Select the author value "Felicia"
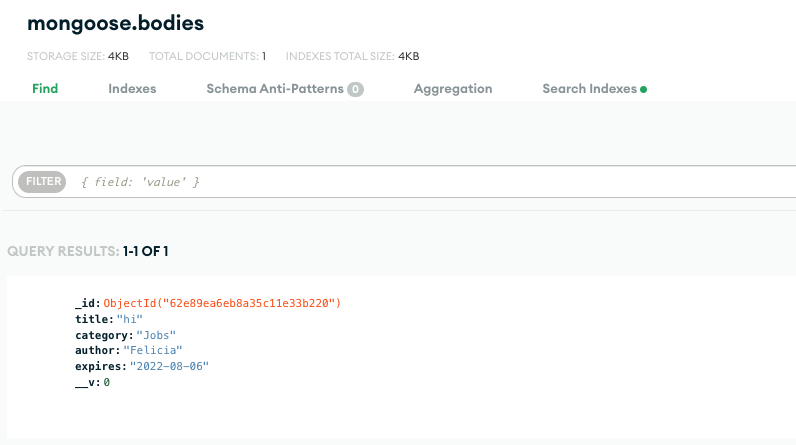This screenshot has width=796, height=445. click(154, 351)
